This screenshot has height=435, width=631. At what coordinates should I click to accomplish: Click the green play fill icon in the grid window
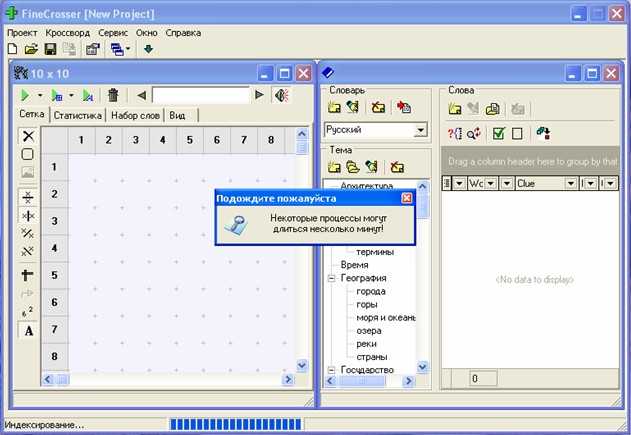point(25,95)
